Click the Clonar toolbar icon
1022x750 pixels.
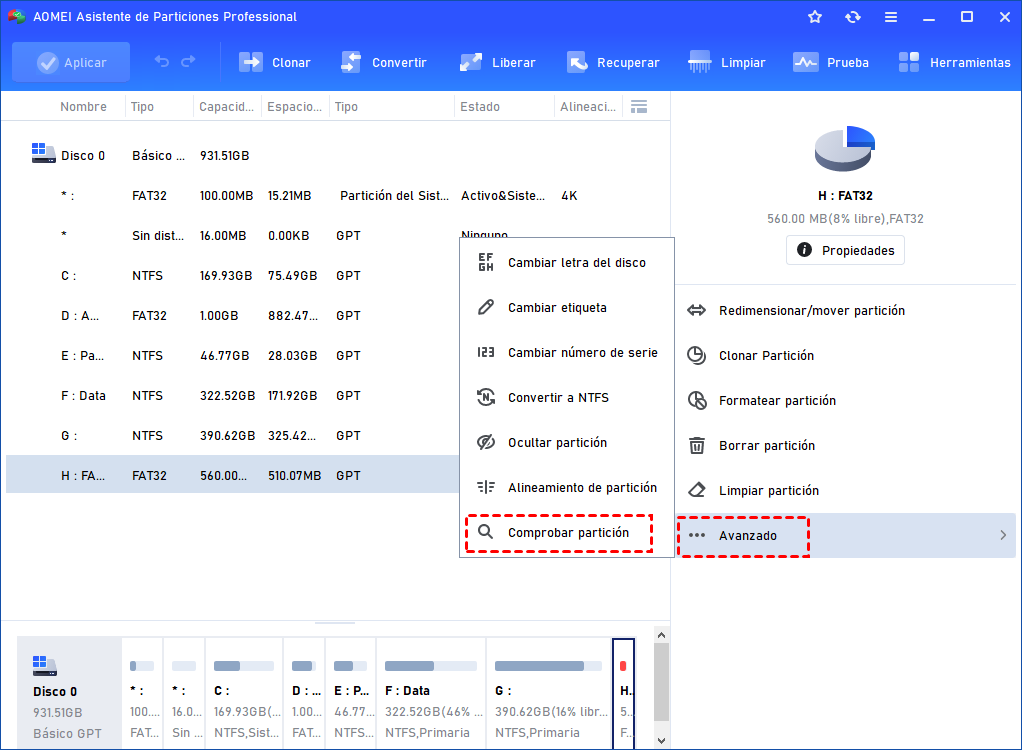click(250, 62)
